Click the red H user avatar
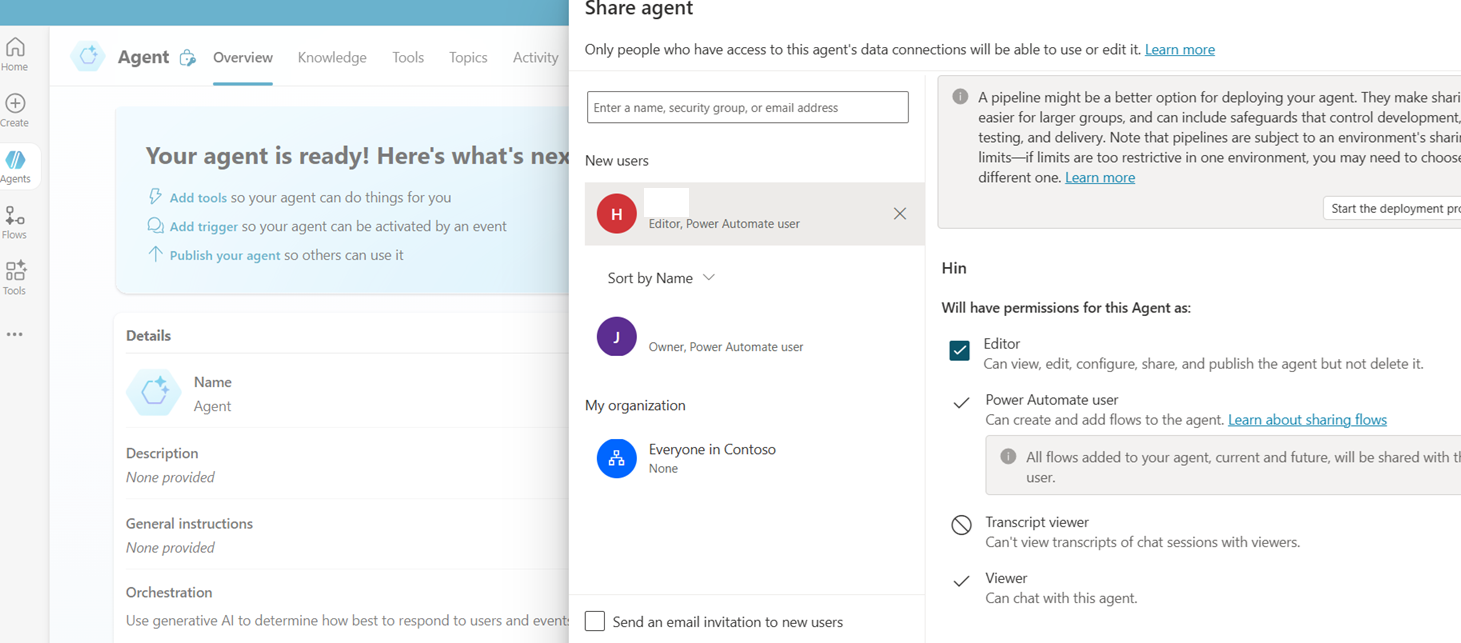The width and height of the screenshot is (1461, 643). tap(617, 214)
